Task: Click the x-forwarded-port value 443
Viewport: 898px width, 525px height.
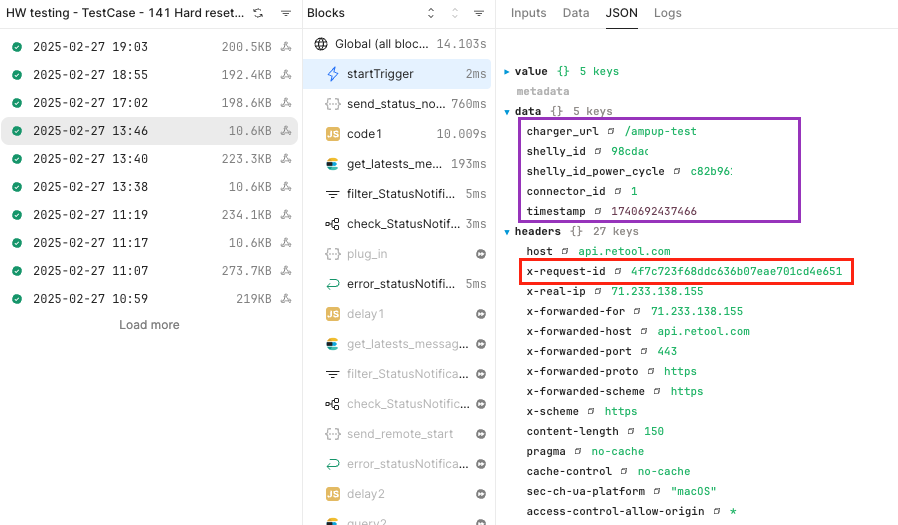Action: tap(667, 352)
